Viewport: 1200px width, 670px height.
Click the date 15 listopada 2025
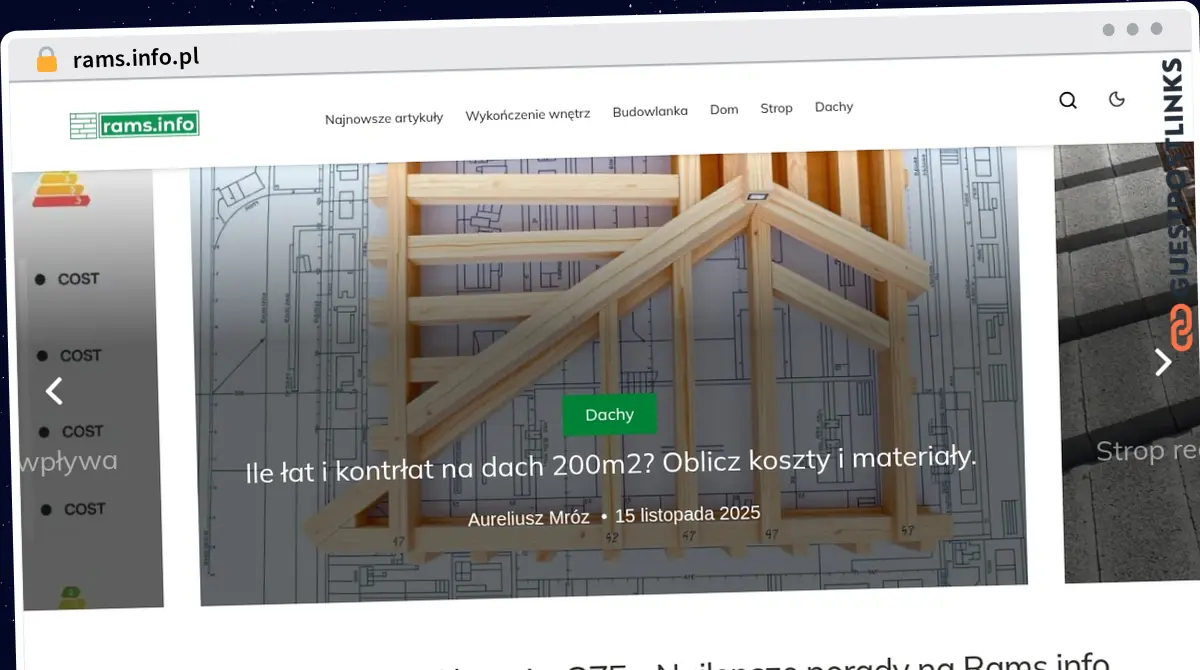pos(687,515)
